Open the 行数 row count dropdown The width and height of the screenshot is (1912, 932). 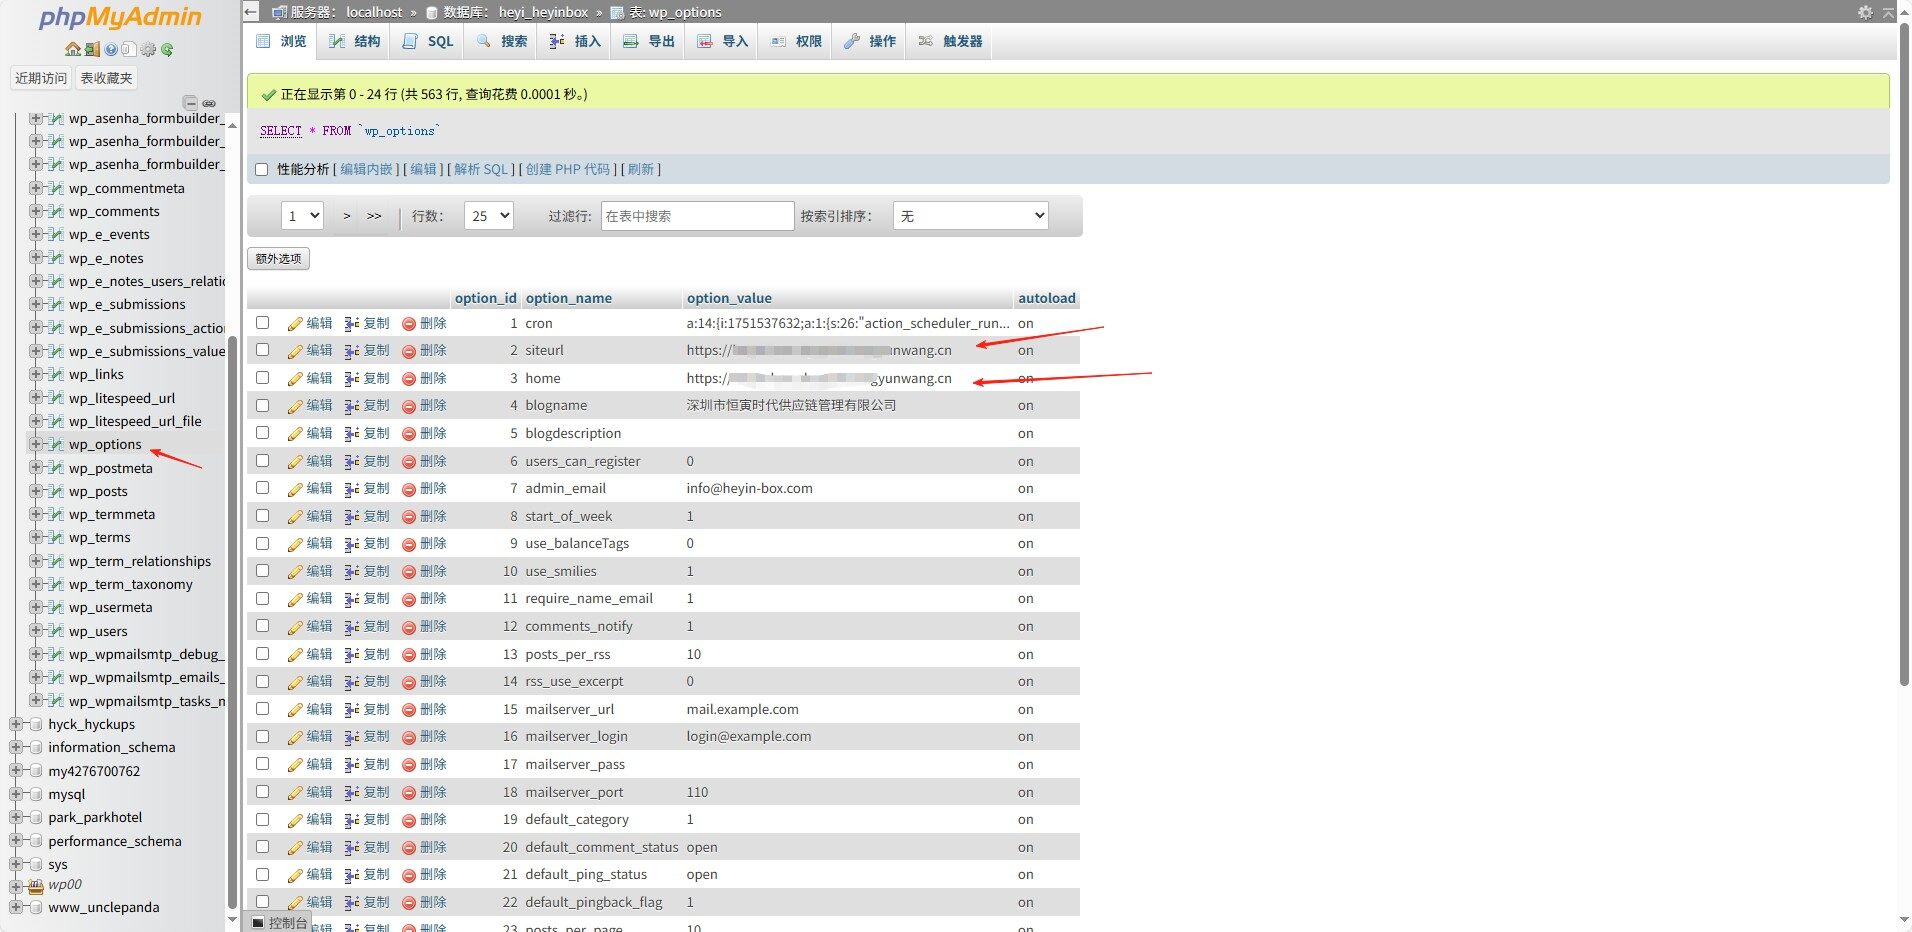(488, 216)
